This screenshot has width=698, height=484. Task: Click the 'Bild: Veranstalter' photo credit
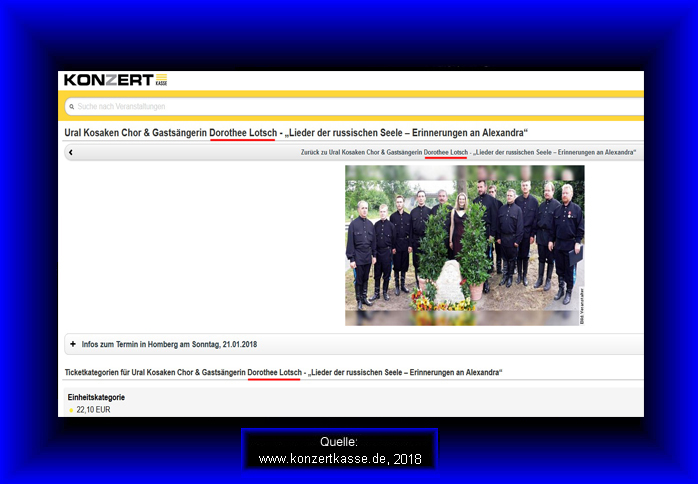click(x=582, y=305)
